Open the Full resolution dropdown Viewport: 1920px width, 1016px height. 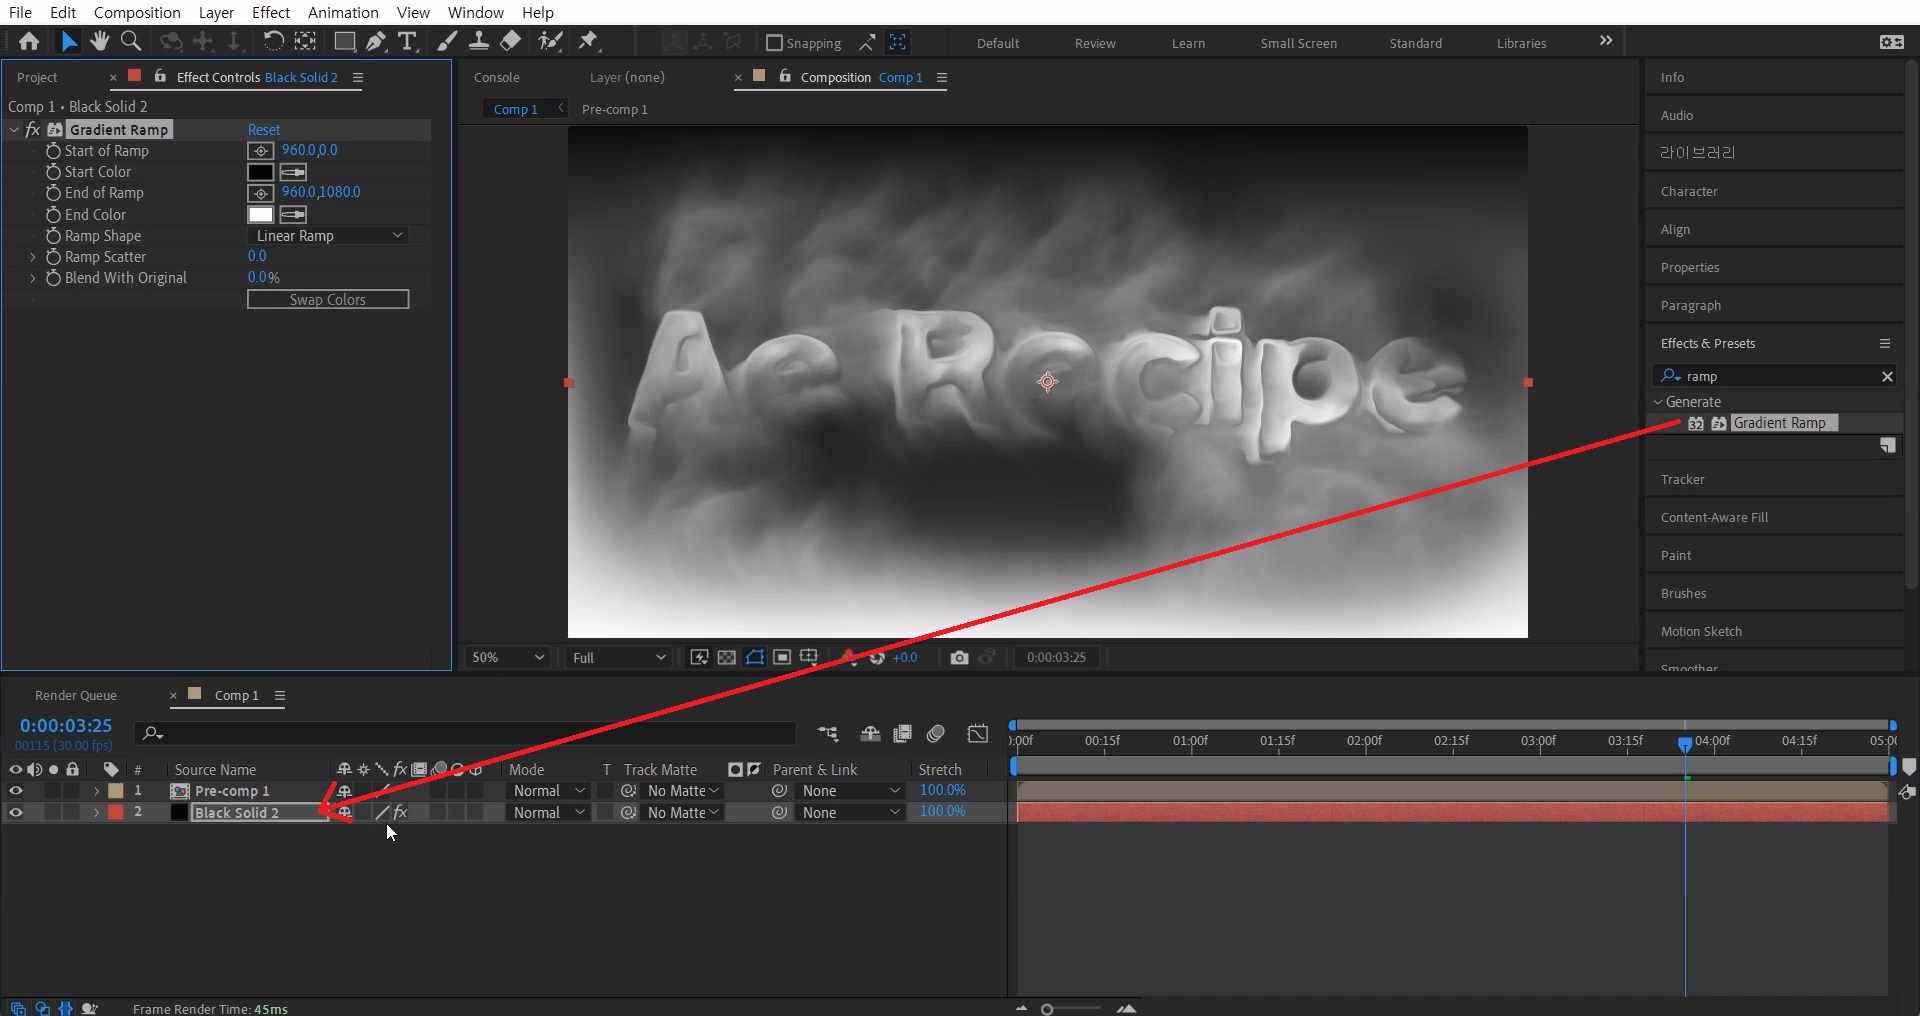pyautogui.click(x=618, y=657)
